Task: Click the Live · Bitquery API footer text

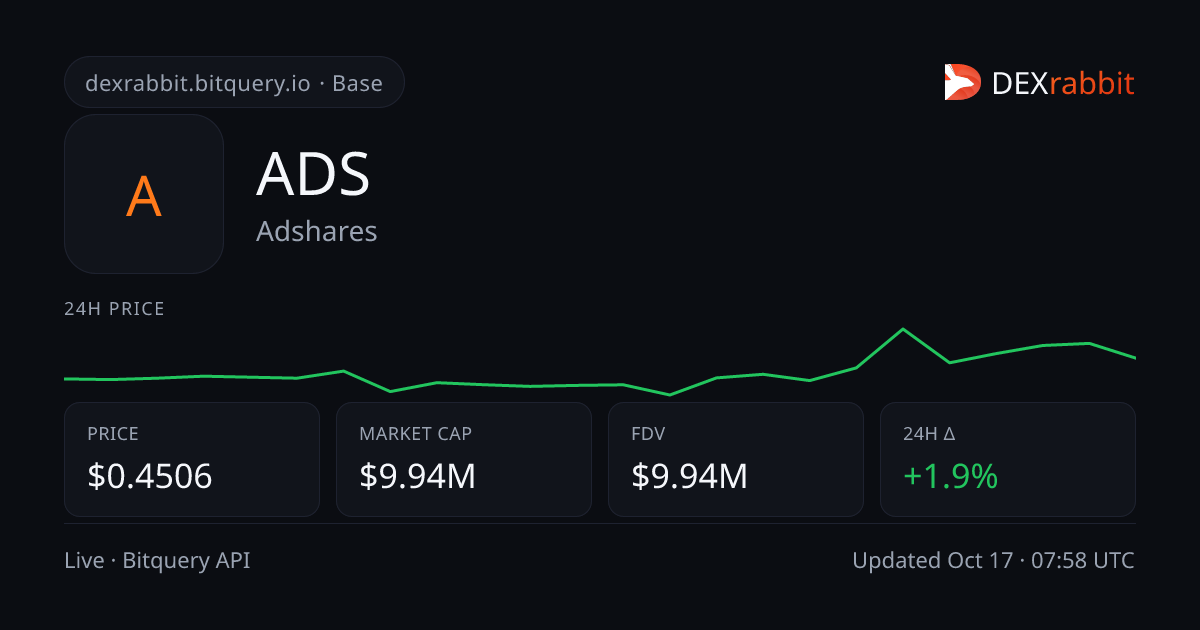Action: (157, 561)
